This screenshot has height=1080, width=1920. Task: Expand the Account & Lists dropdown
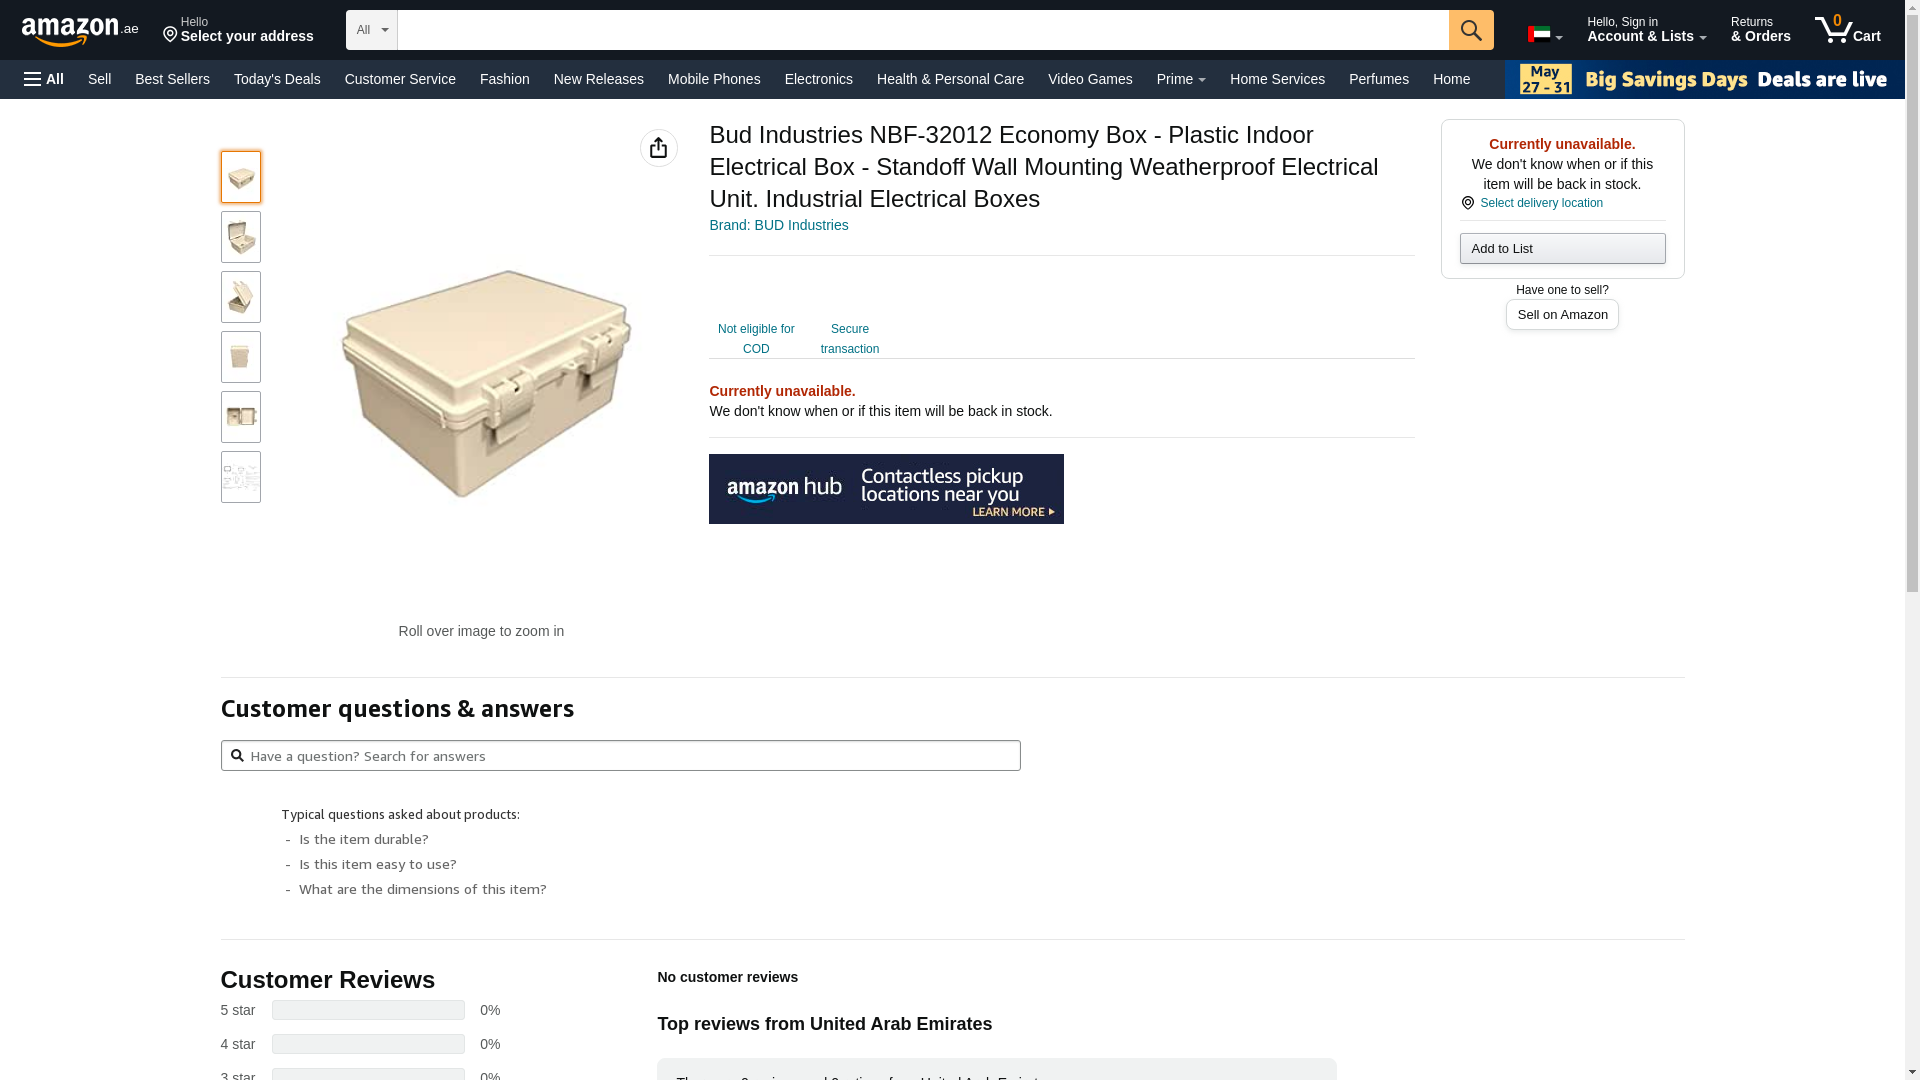tap(1646, 30)
